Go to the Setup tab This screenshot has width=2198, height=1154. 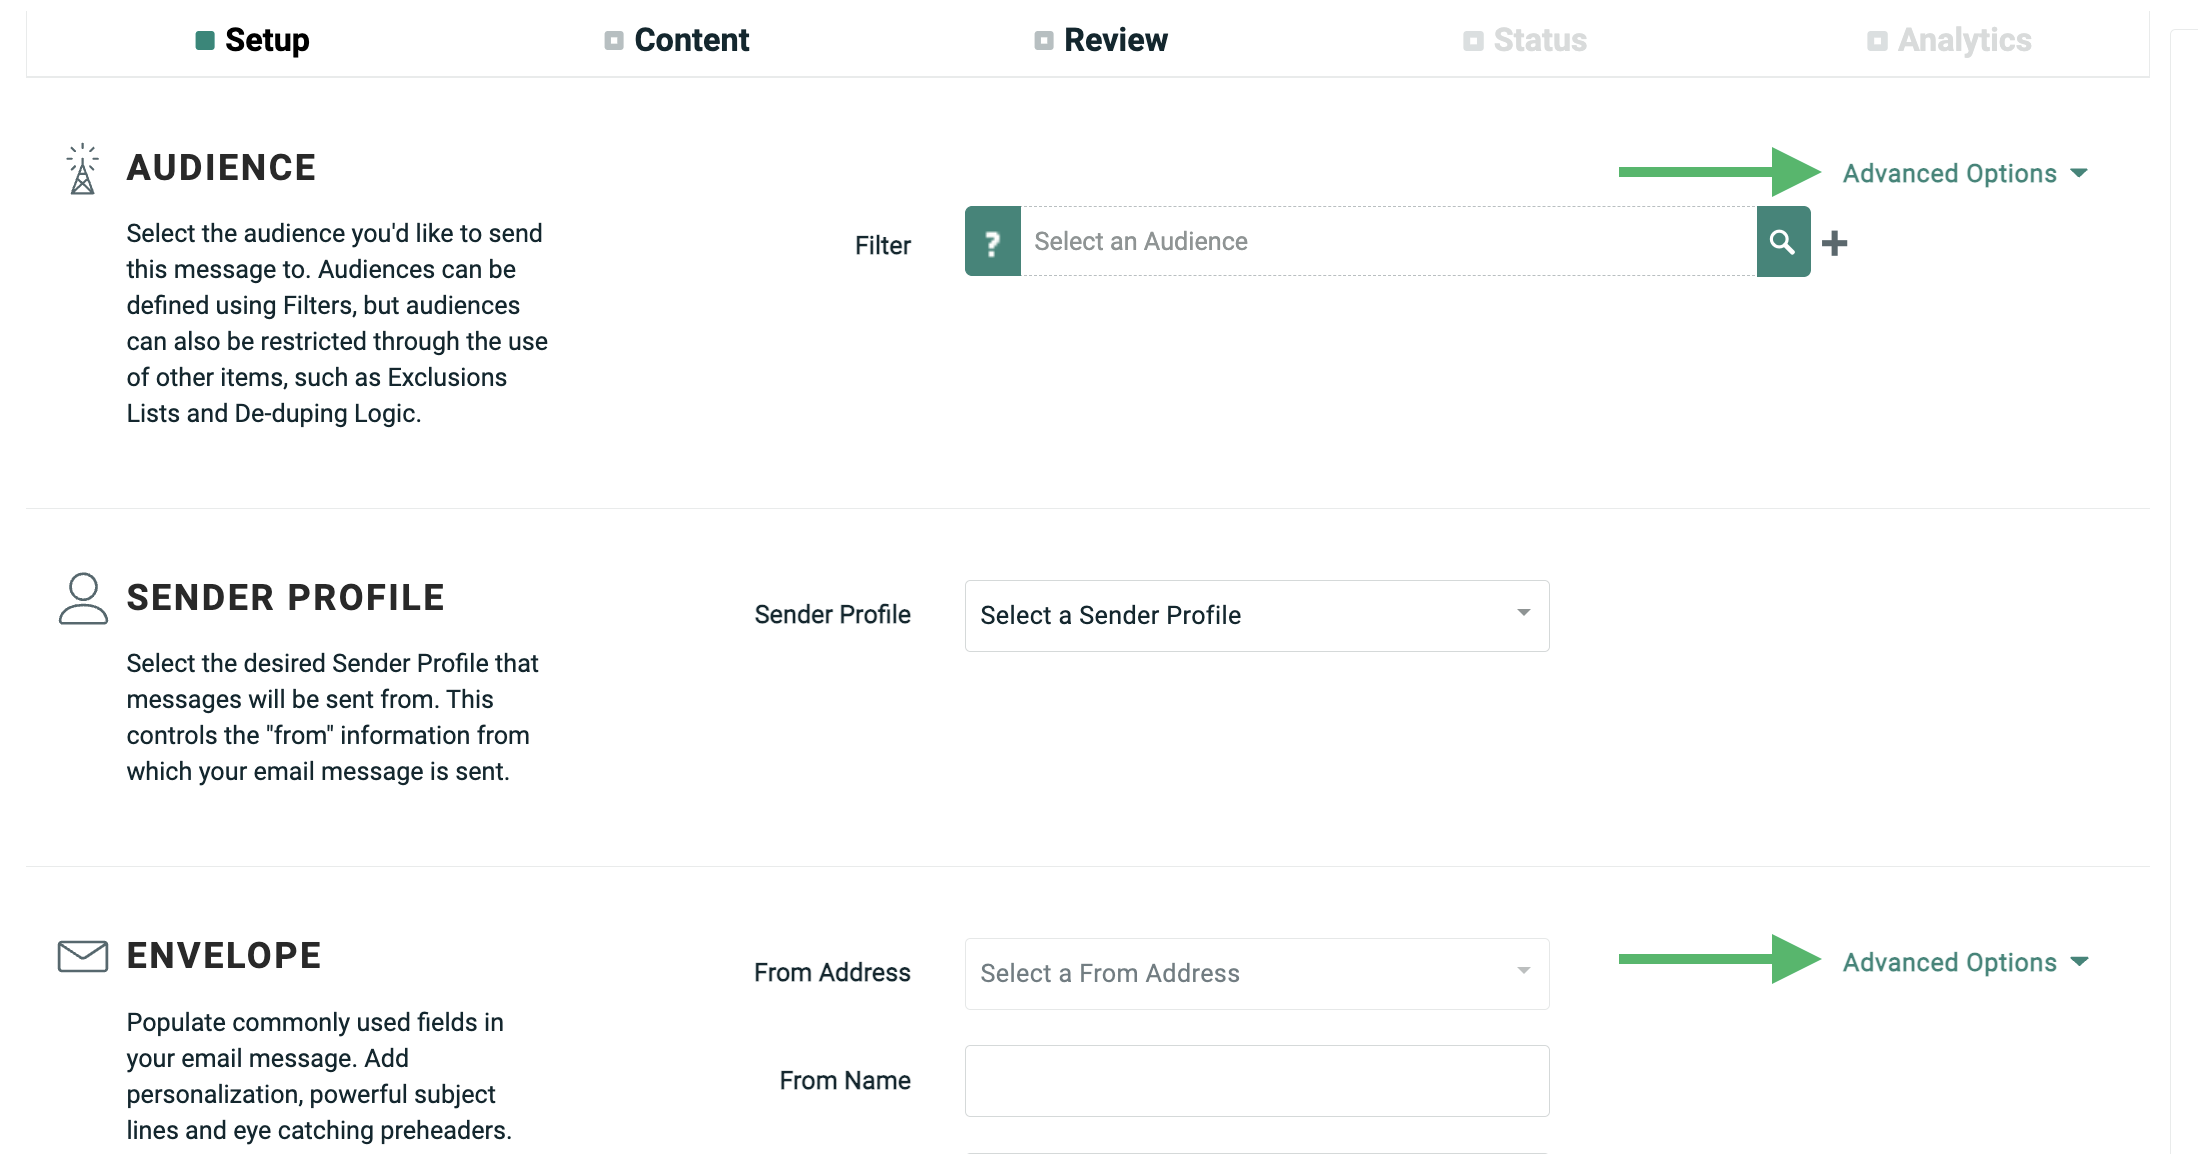click(267, 41)
